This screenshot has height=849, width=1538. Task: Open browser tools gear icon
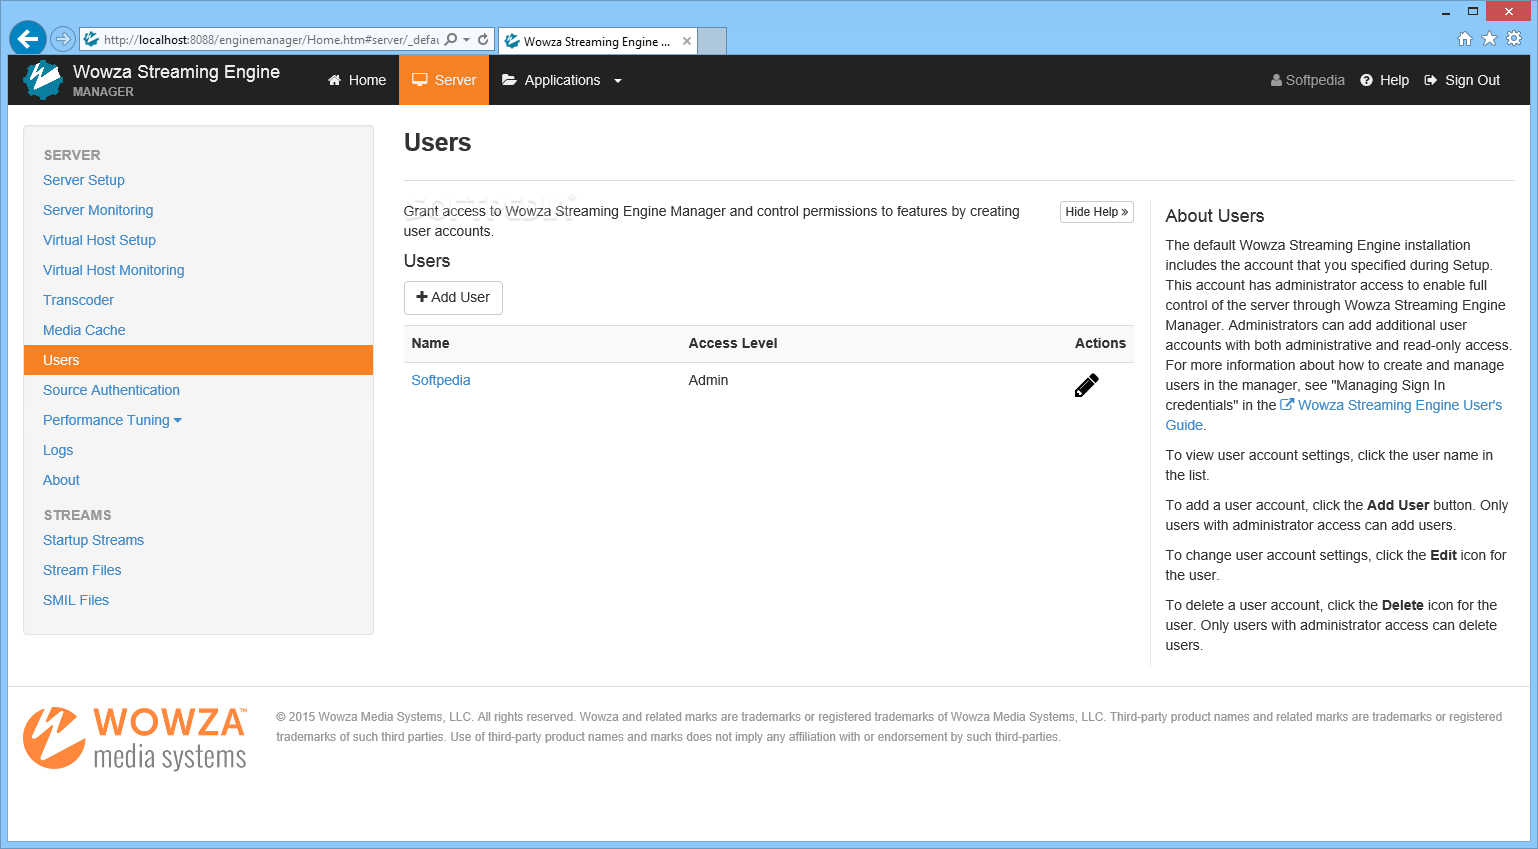pyautogui.click(x=1514, y=39)
